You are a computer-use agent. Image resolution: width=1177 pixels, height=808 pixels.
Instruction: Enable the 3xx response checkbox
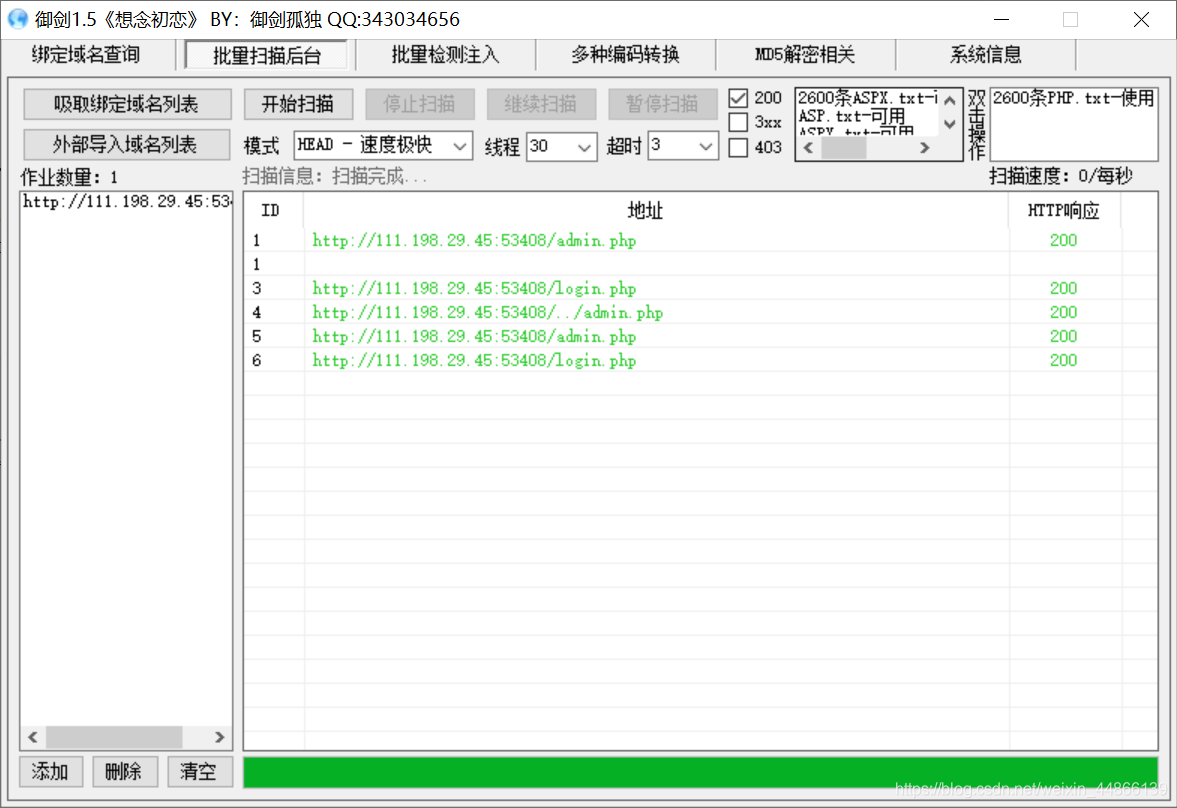739,122
